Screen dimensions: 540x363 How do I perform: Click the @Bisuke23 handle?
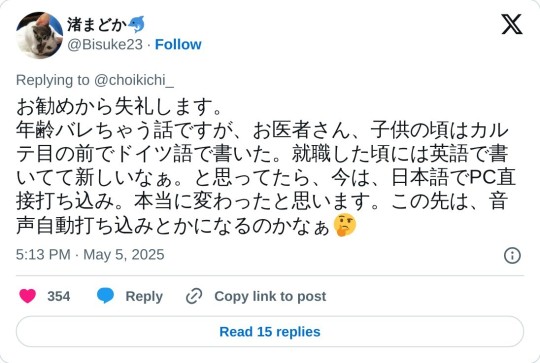[x=105, y=44]
